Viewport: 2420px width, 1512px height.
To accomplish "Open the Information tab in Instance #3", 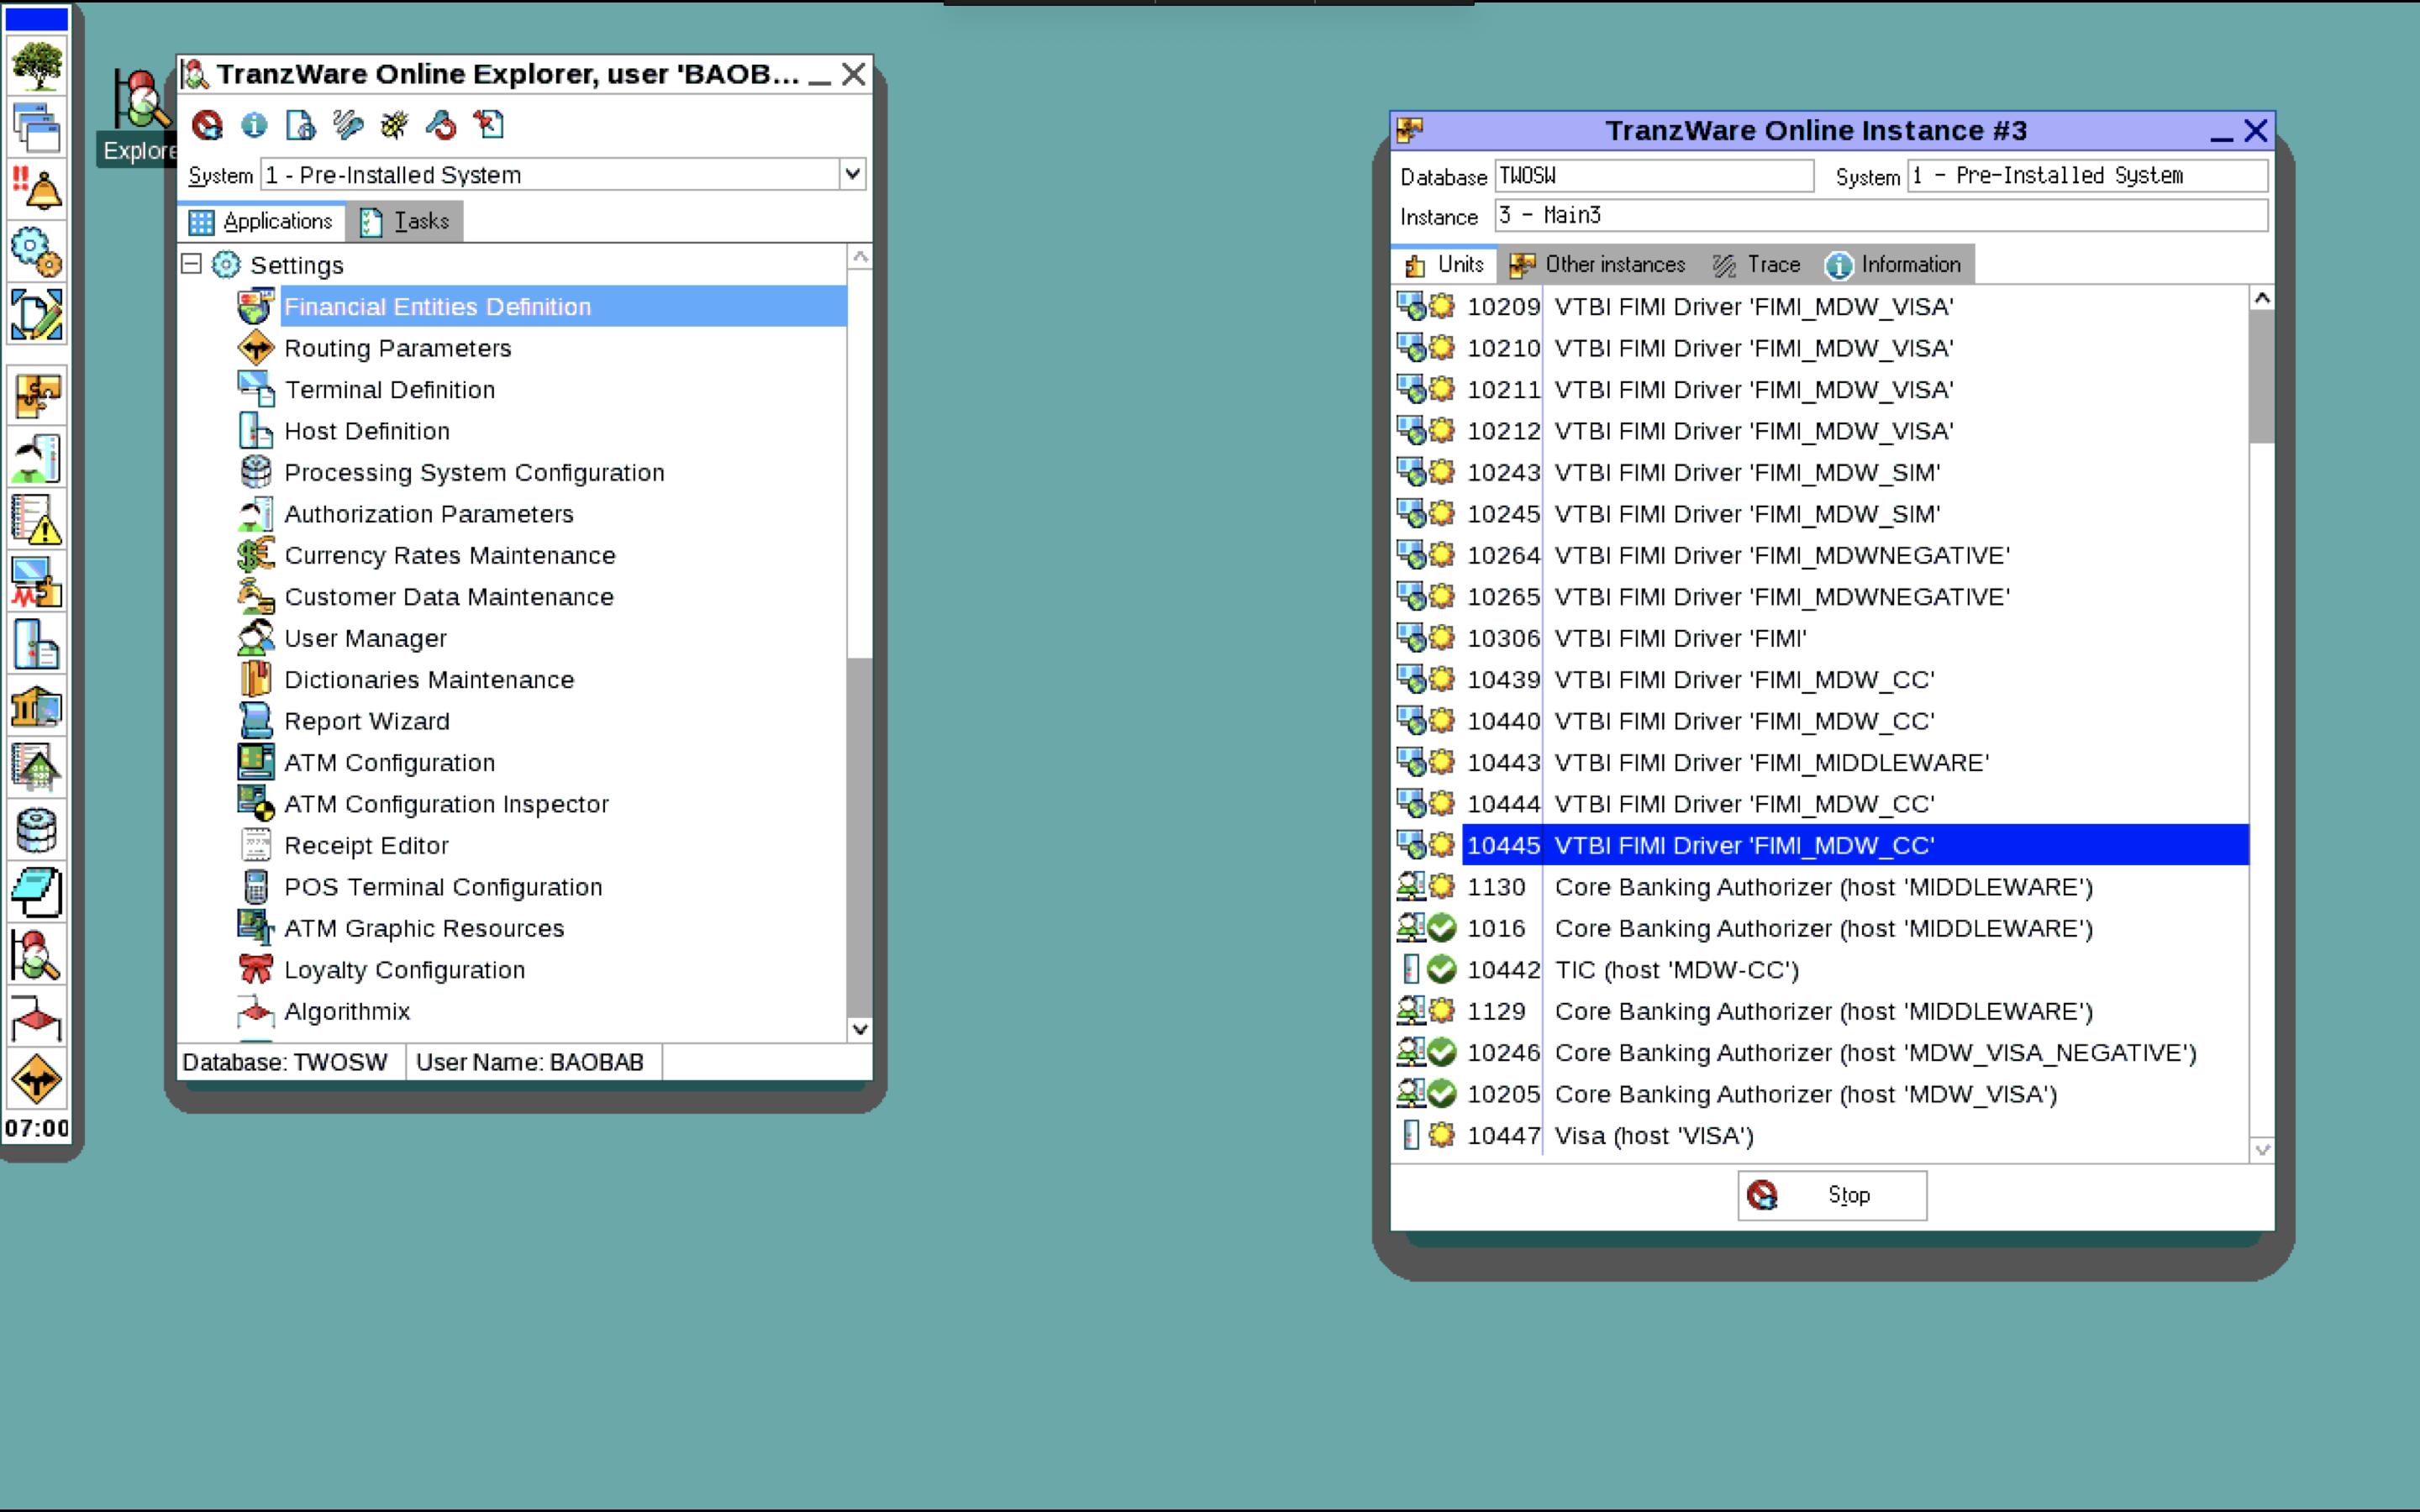I will pyautogui.click(x=1893, y=264).
